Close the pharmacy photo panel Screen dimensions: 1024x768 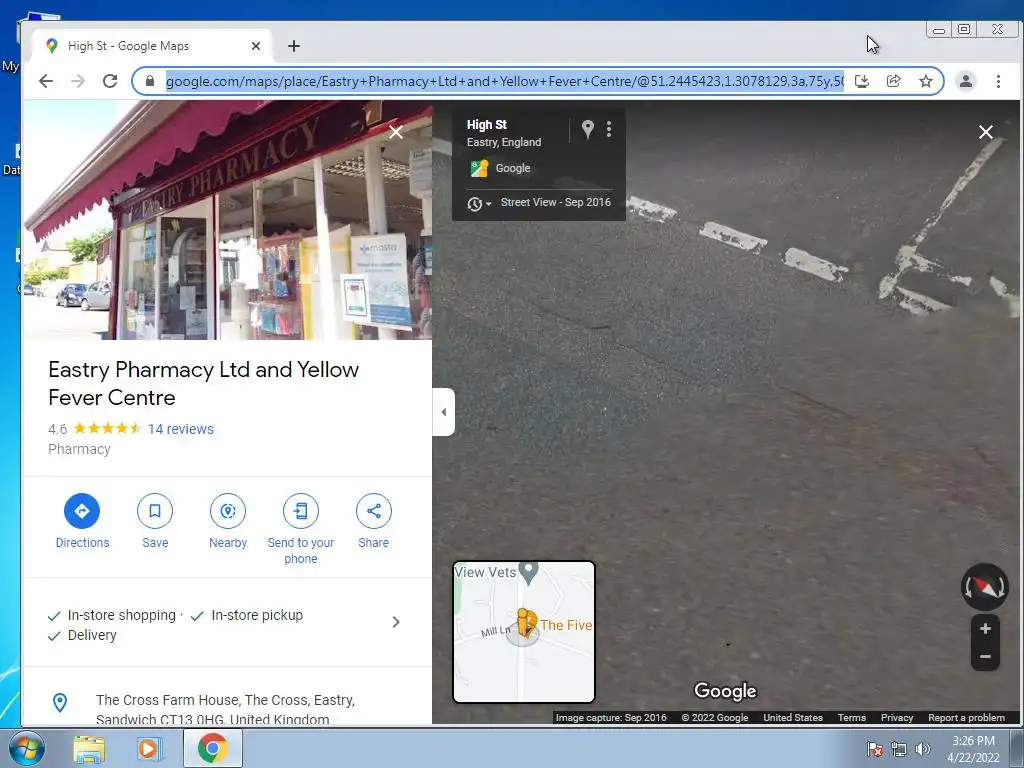396,132
